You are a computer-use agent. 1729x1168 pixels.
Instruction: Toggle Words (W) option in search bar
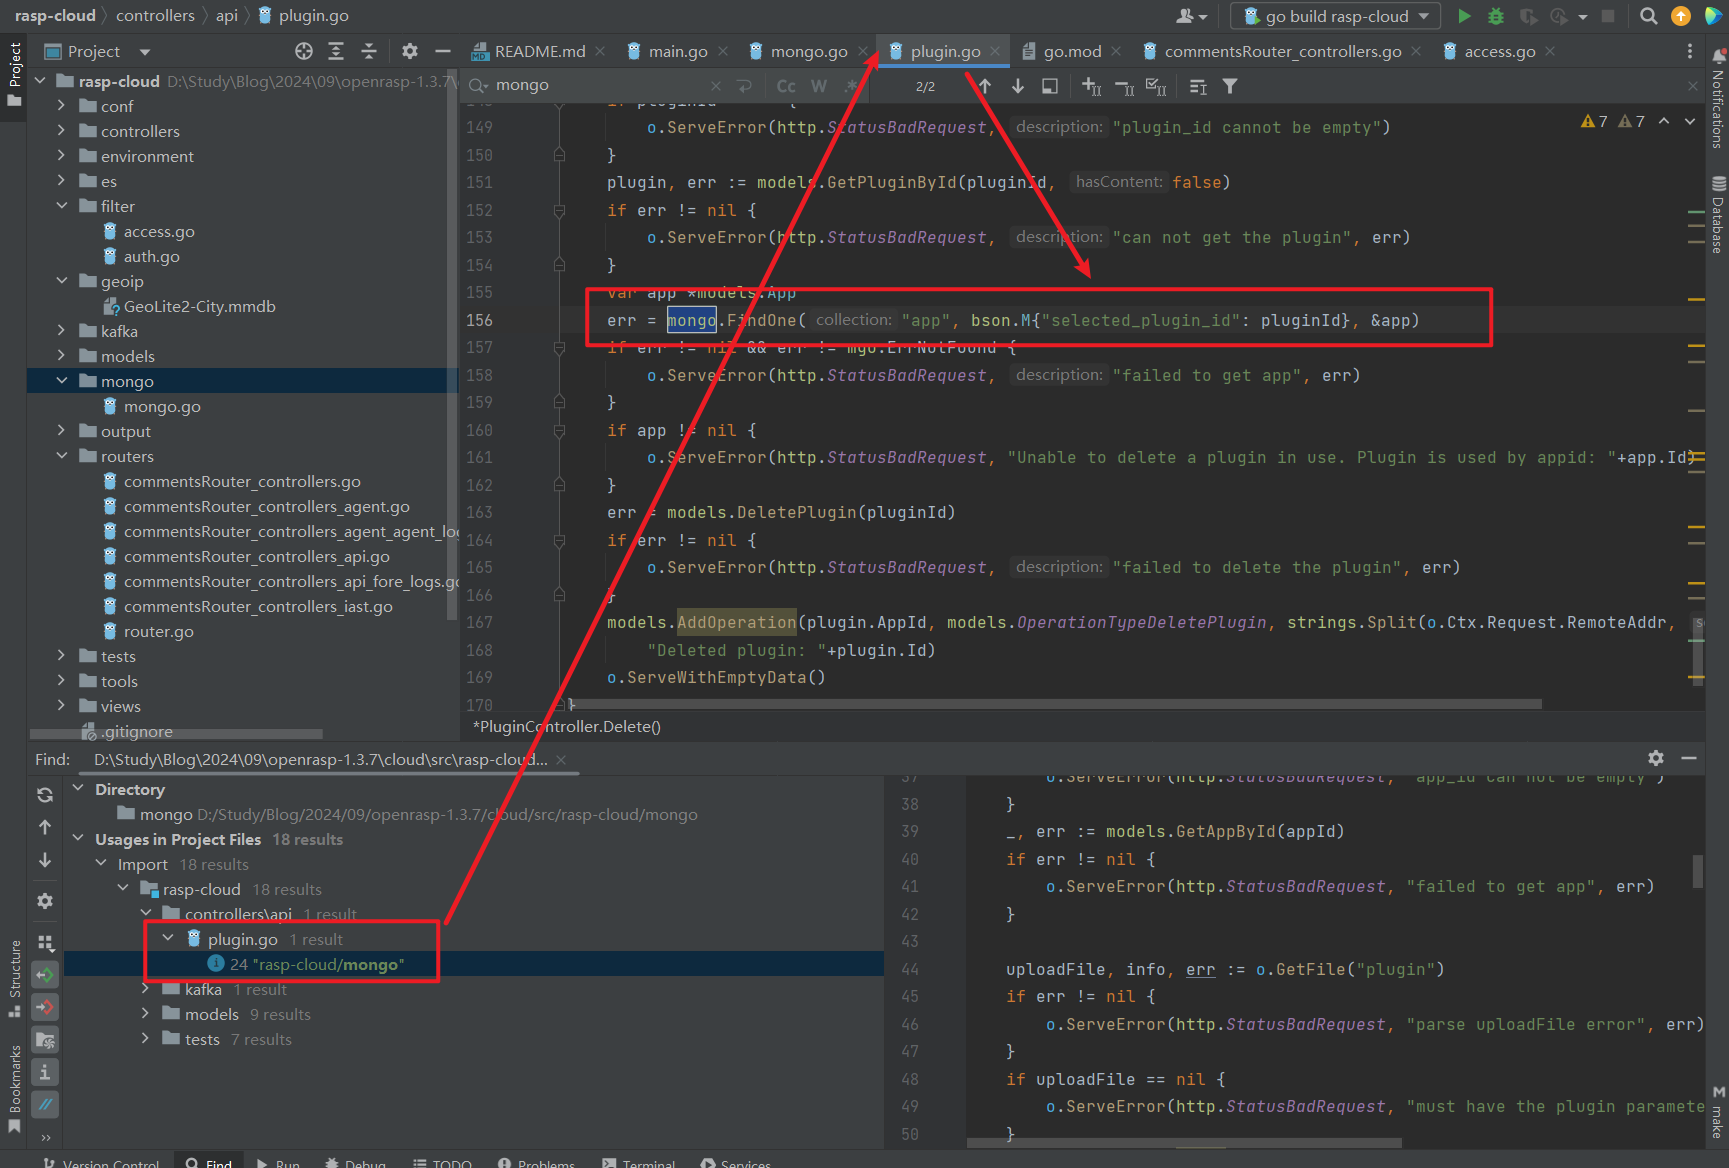point(819,86)
